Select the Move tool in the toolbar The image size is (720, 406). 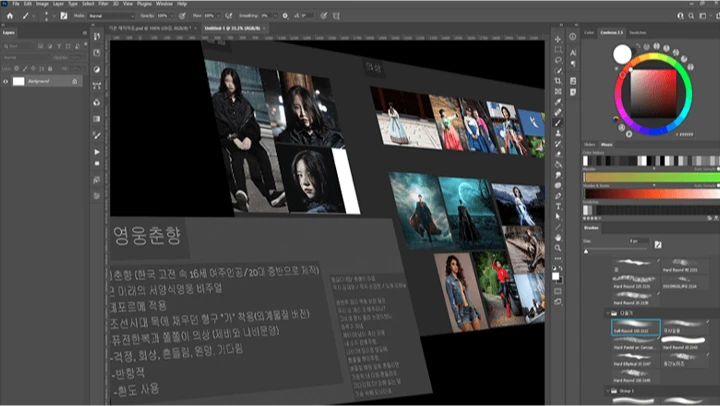tap(558, 39)
